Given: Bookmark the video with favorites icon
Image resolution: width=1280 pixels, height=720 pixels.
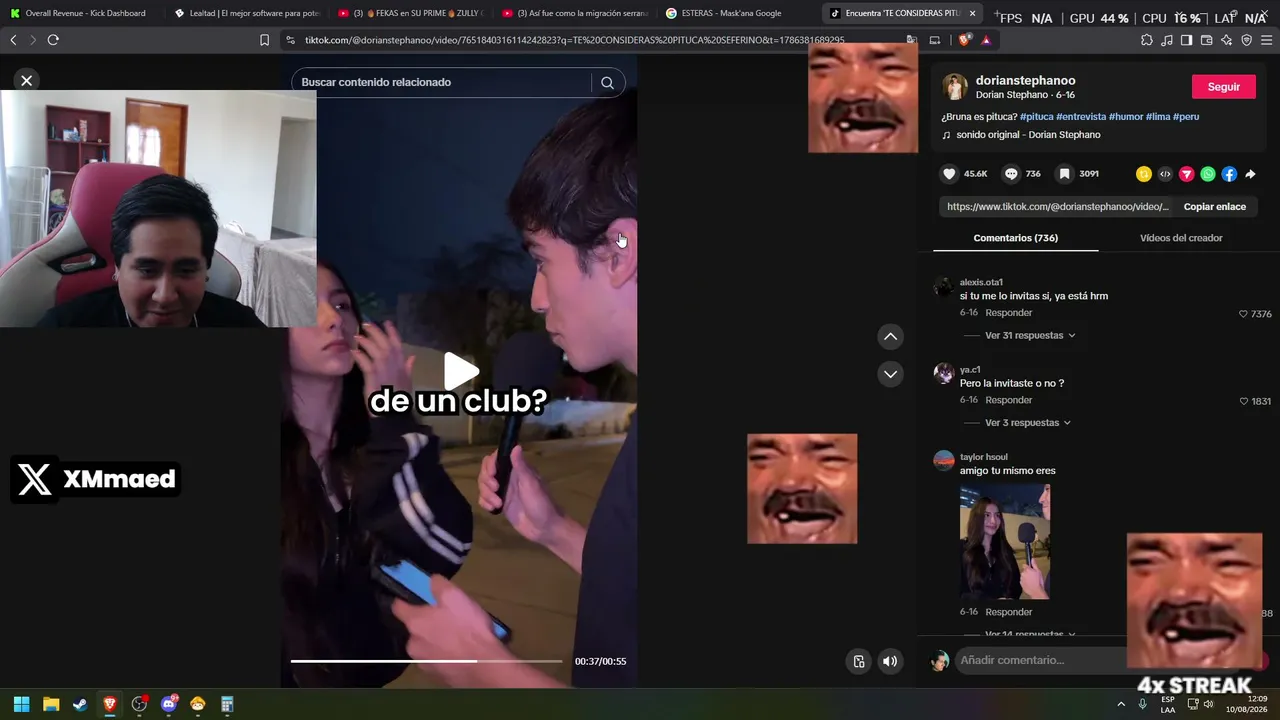Looking at the screenshot, I should [x=1065, y=174].
